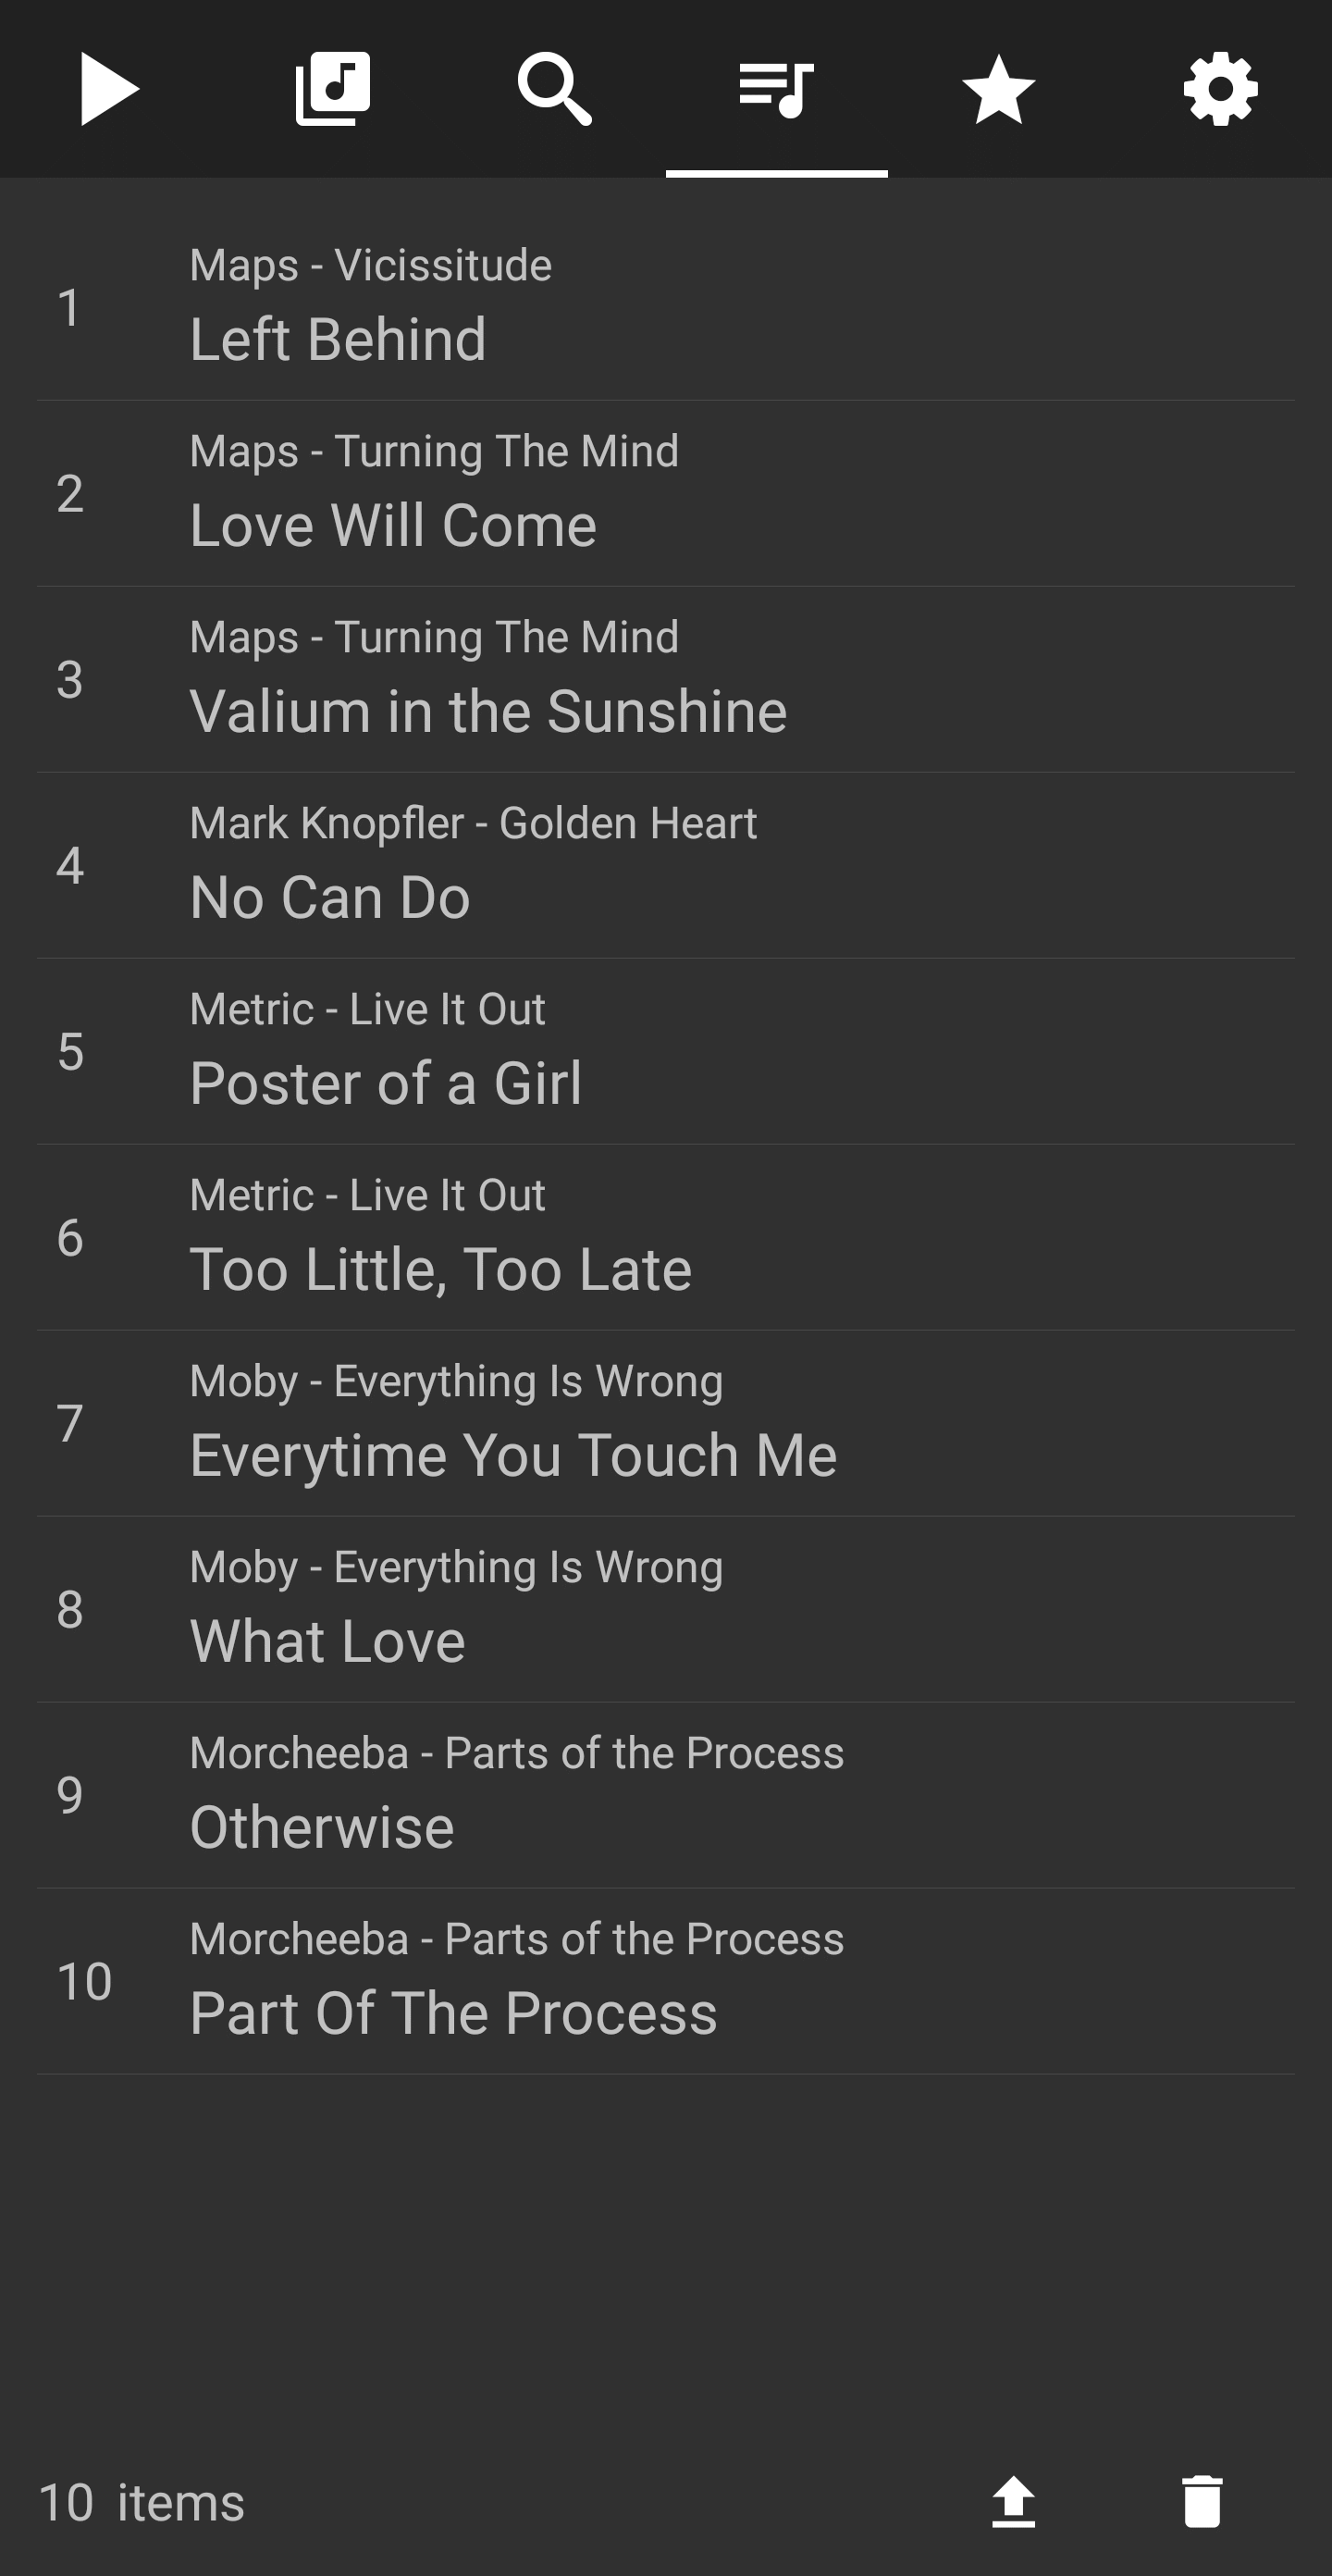Tap track number 1 in the playlist

pyautogui.click(x=69, y=307)
